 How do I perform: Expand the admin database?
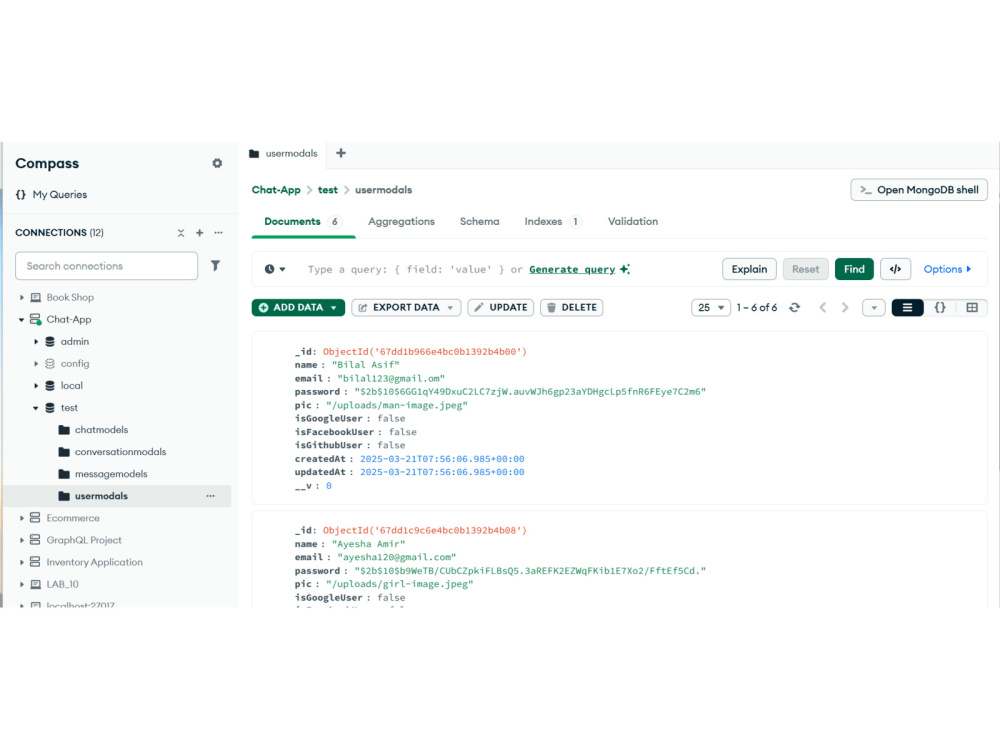(x=36, y=342)
